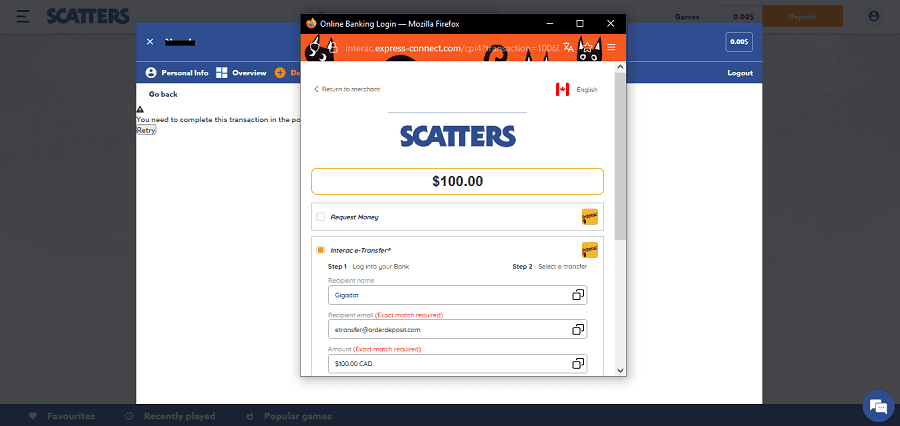The image size is (900, 426).
Task: Click the Recipient name field
Action: coord(457,295)
